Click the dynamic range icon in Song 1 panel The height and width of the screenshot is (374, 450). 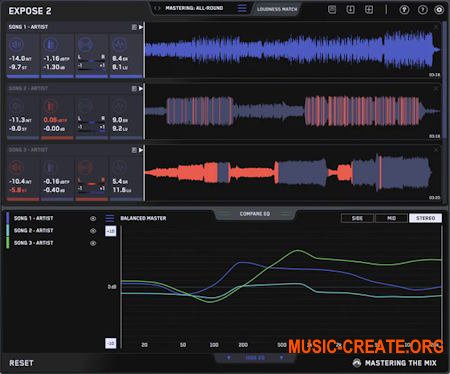pos(120,44)
